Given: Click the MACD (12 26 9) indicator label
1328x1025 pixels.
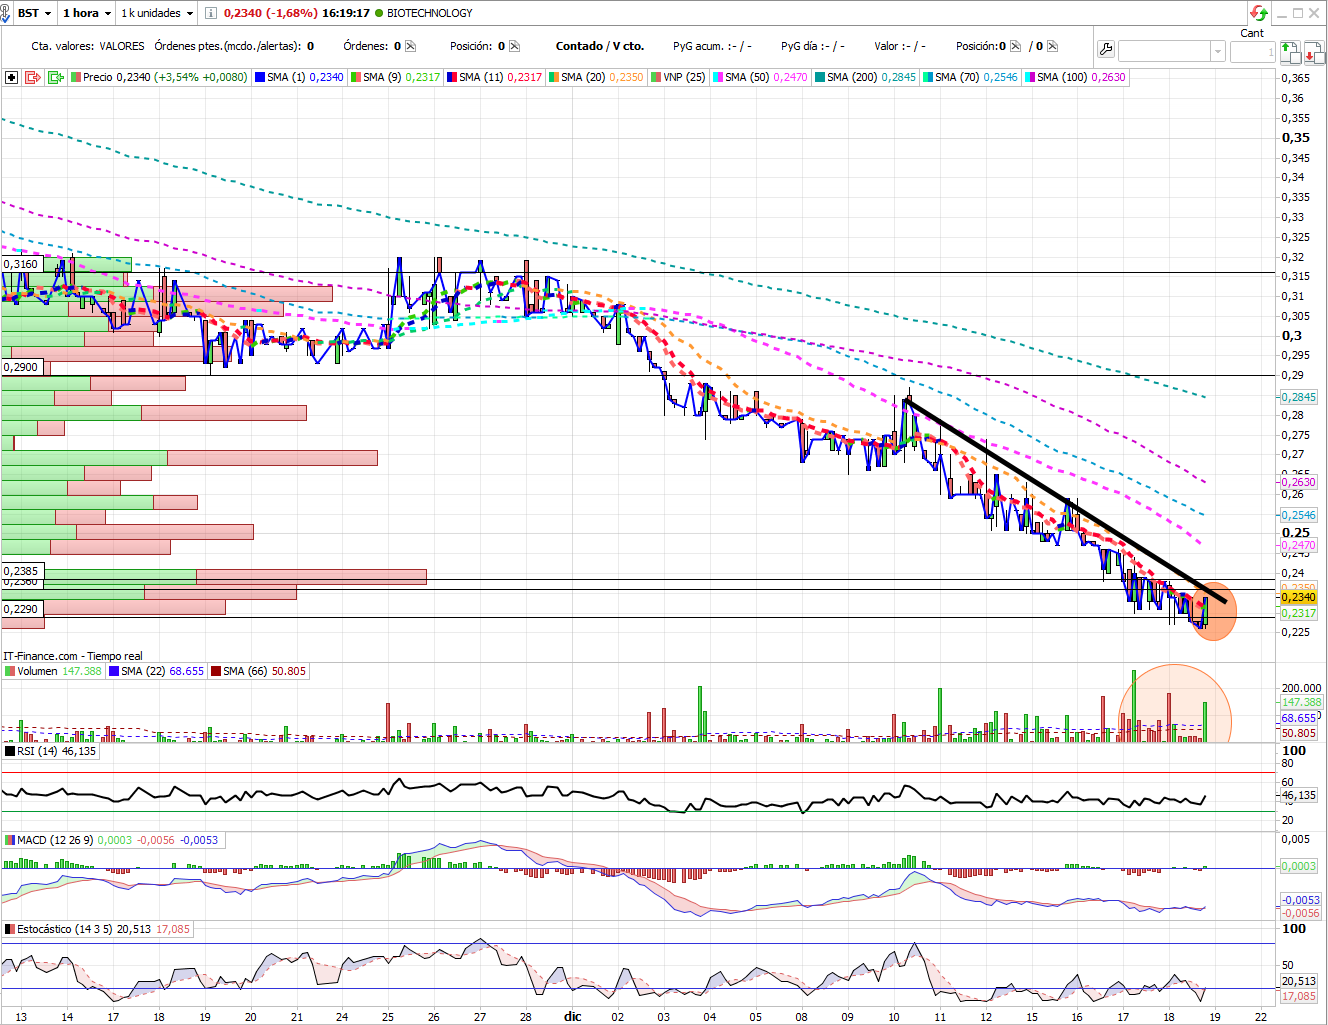Looking at the screenshot, I should [54, 840].
